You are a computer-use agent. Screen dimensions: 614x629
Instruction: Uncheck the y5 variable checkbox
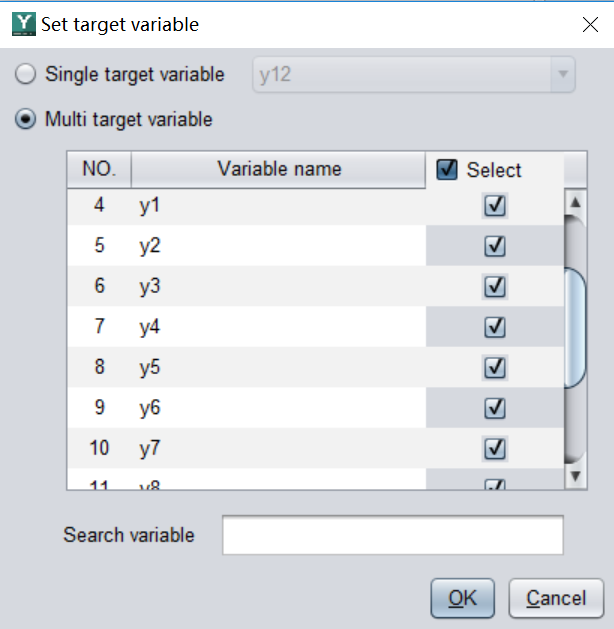click(x=494, y=368)
